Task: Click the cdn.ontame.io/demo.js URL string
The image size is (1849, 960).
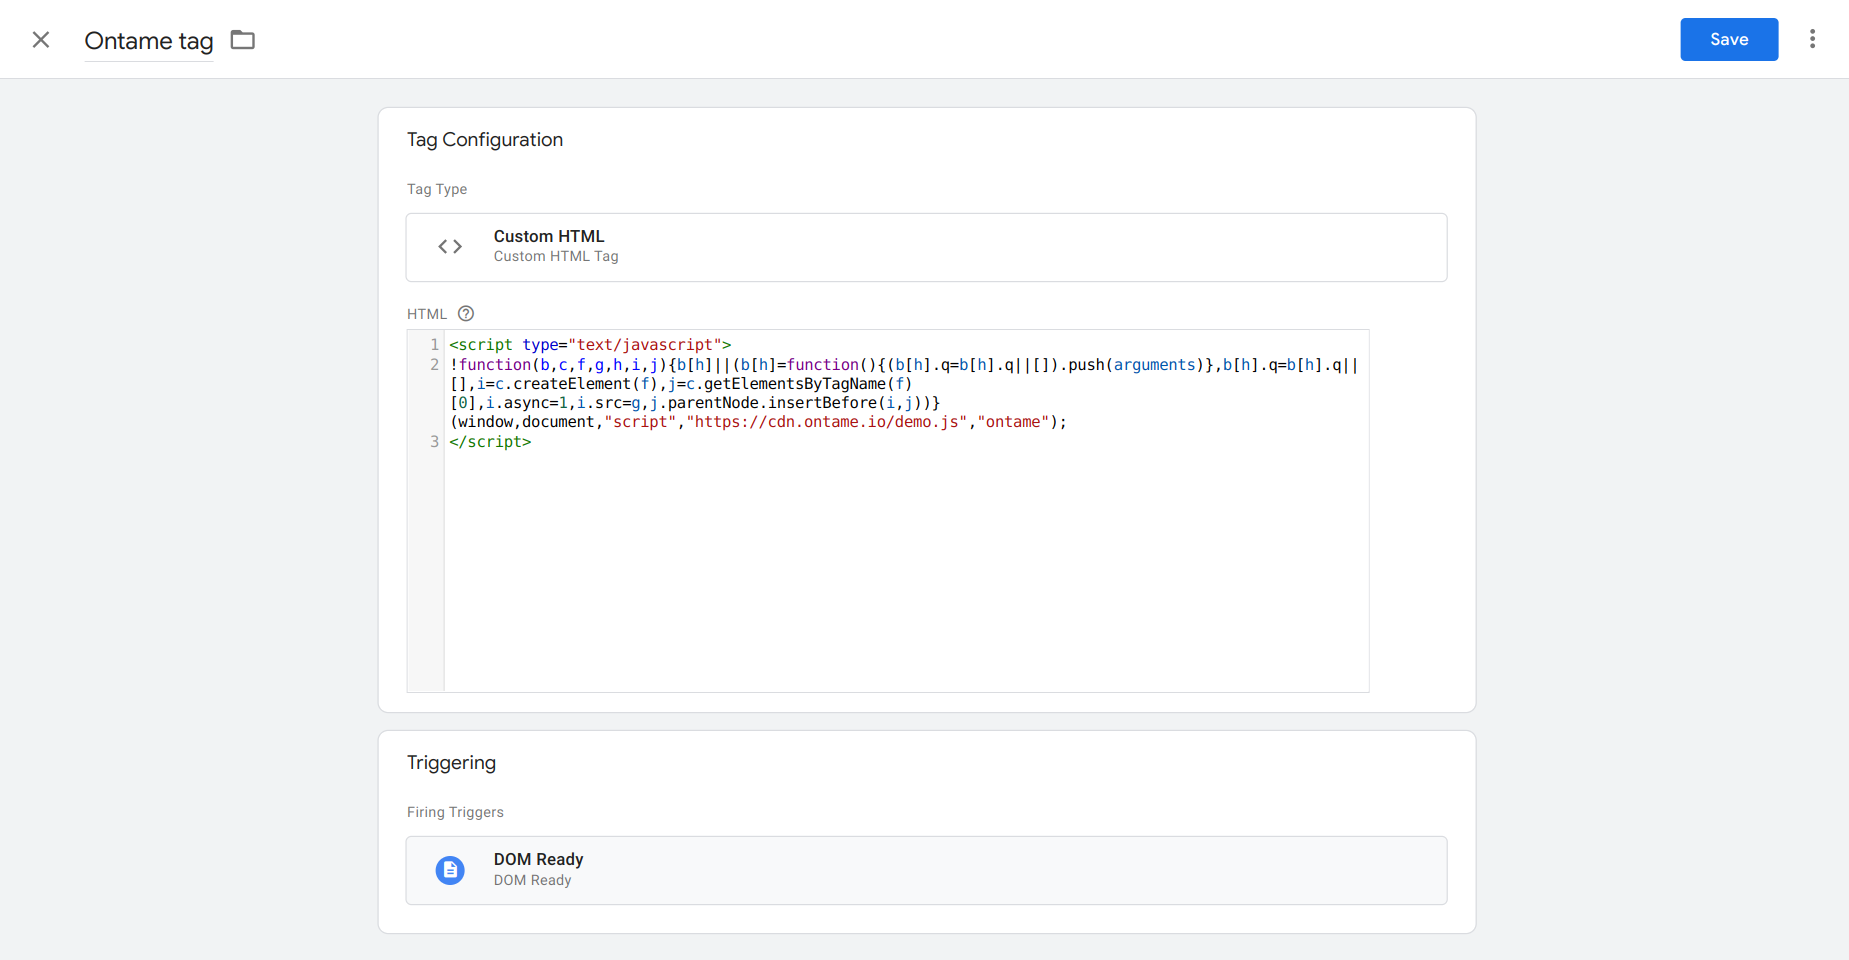Action: pos(827,422)
